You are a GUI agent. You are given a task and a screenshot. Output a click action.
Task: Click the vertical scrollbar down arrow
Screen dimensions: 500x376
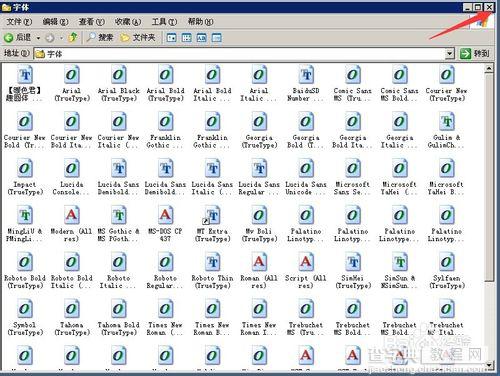pos(489,365)
